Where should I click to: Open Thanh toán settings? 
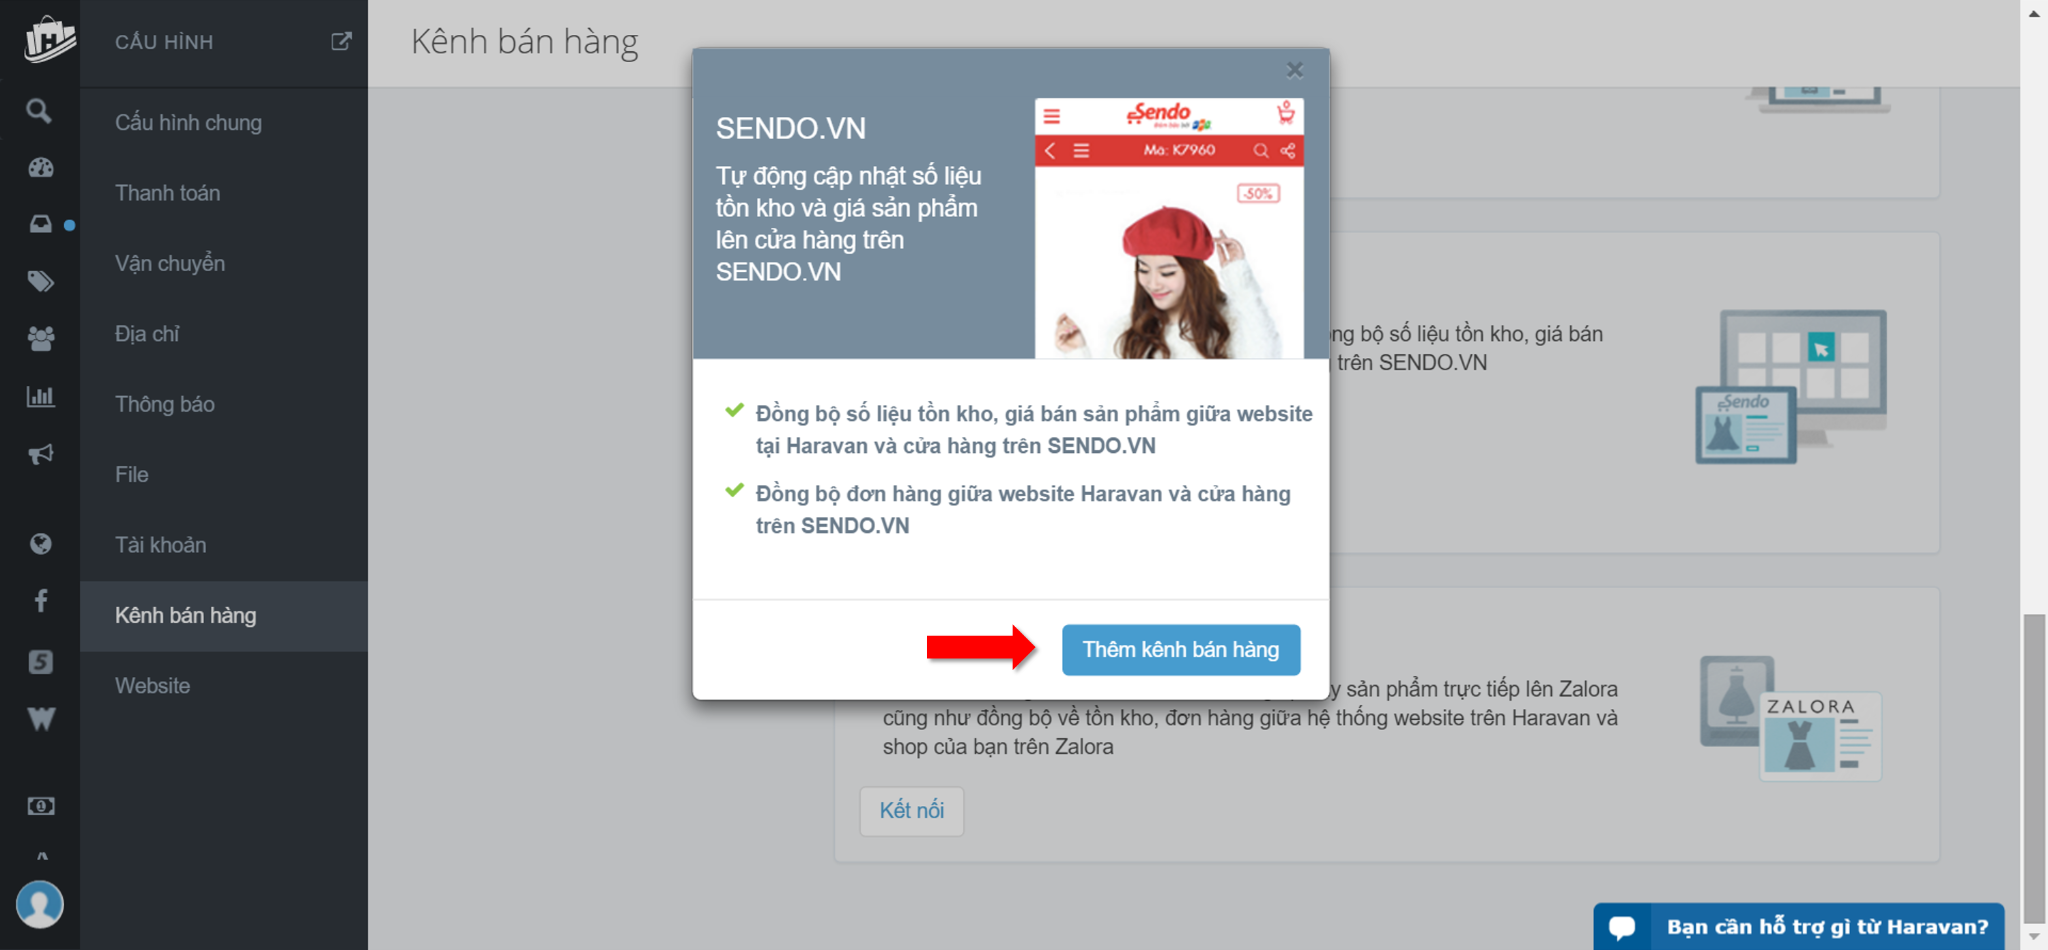click(167, 193)
